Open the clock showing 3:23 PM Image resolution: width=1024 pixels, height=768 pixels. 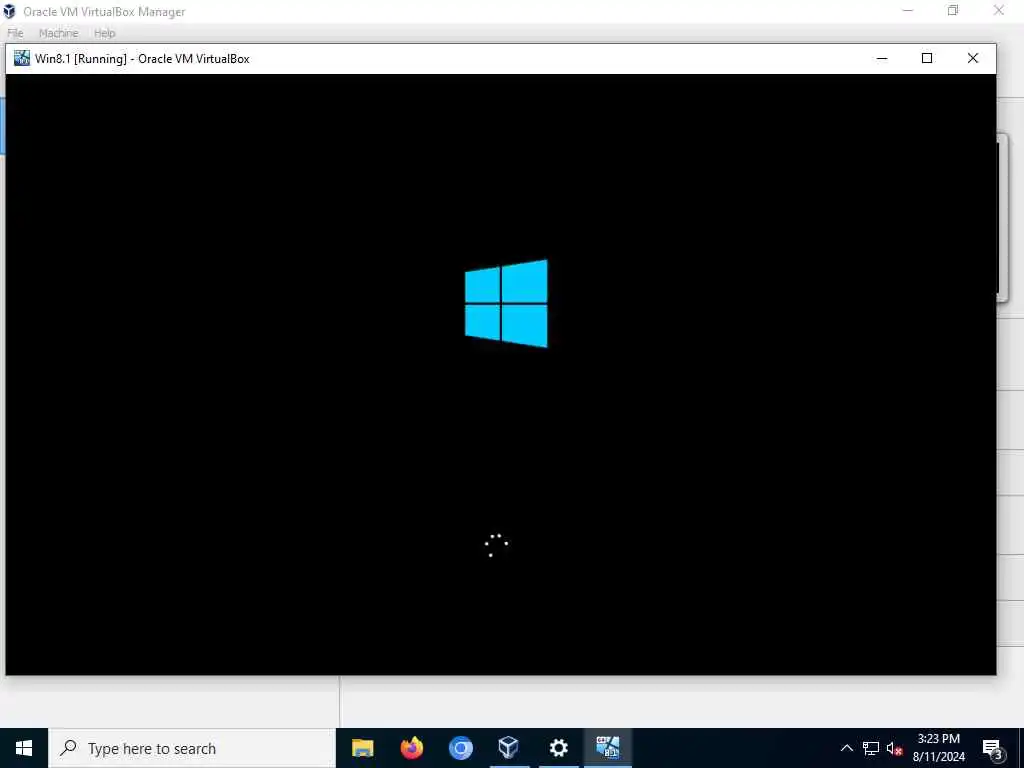point(938,748)
